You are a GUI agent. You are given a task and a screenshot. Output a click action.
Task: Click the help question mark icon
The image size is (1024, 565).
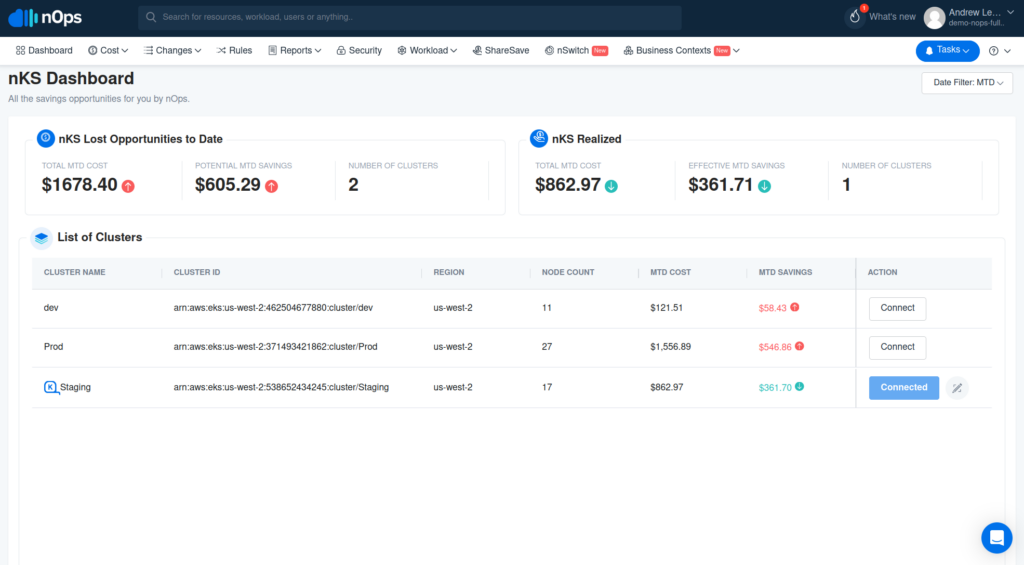[x=993, y=51]
